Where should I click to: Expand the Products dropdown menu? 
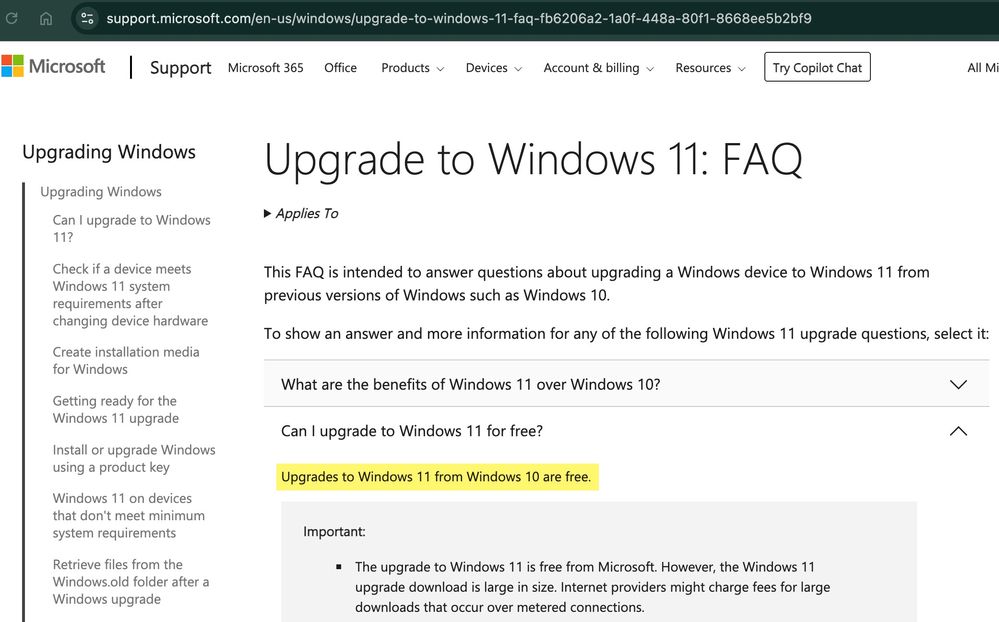point(412,68)
